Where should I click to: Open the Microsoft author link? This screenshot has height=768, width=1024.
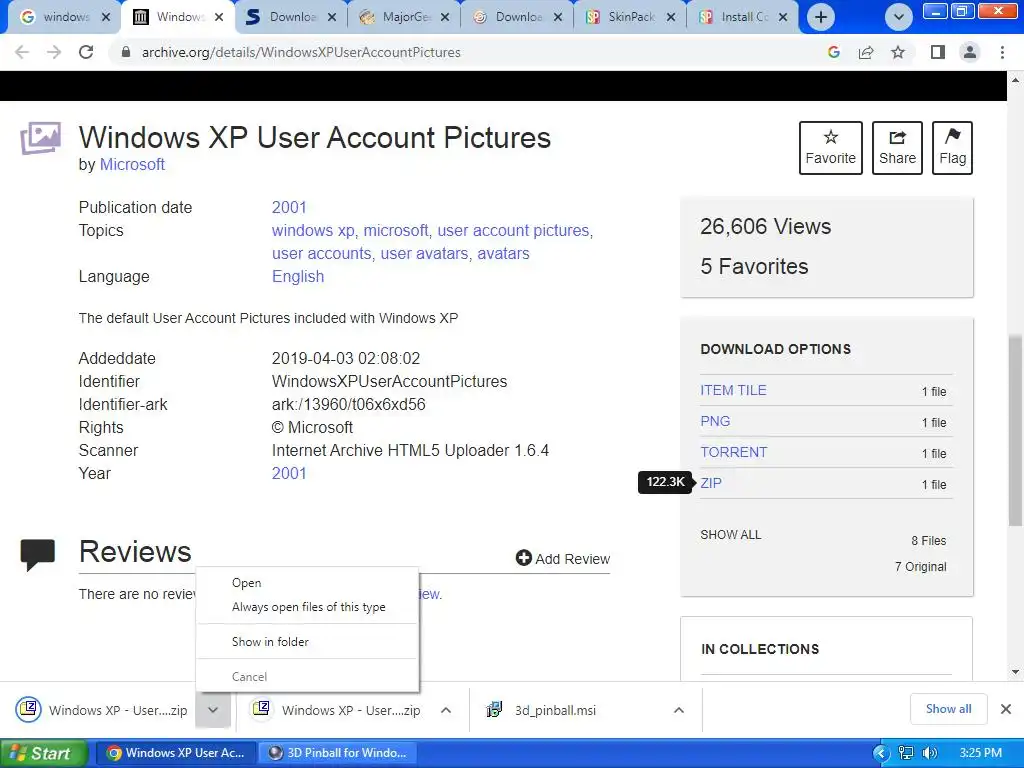coord(132,165)
